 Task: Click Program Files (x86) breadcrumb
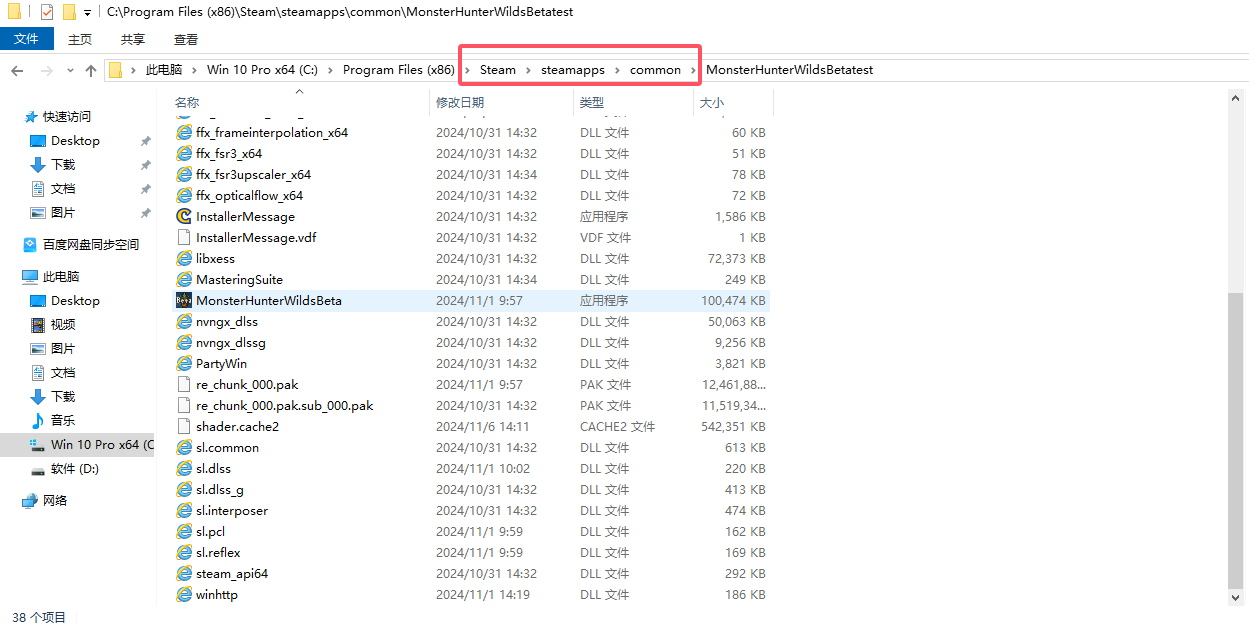point(398,70)
